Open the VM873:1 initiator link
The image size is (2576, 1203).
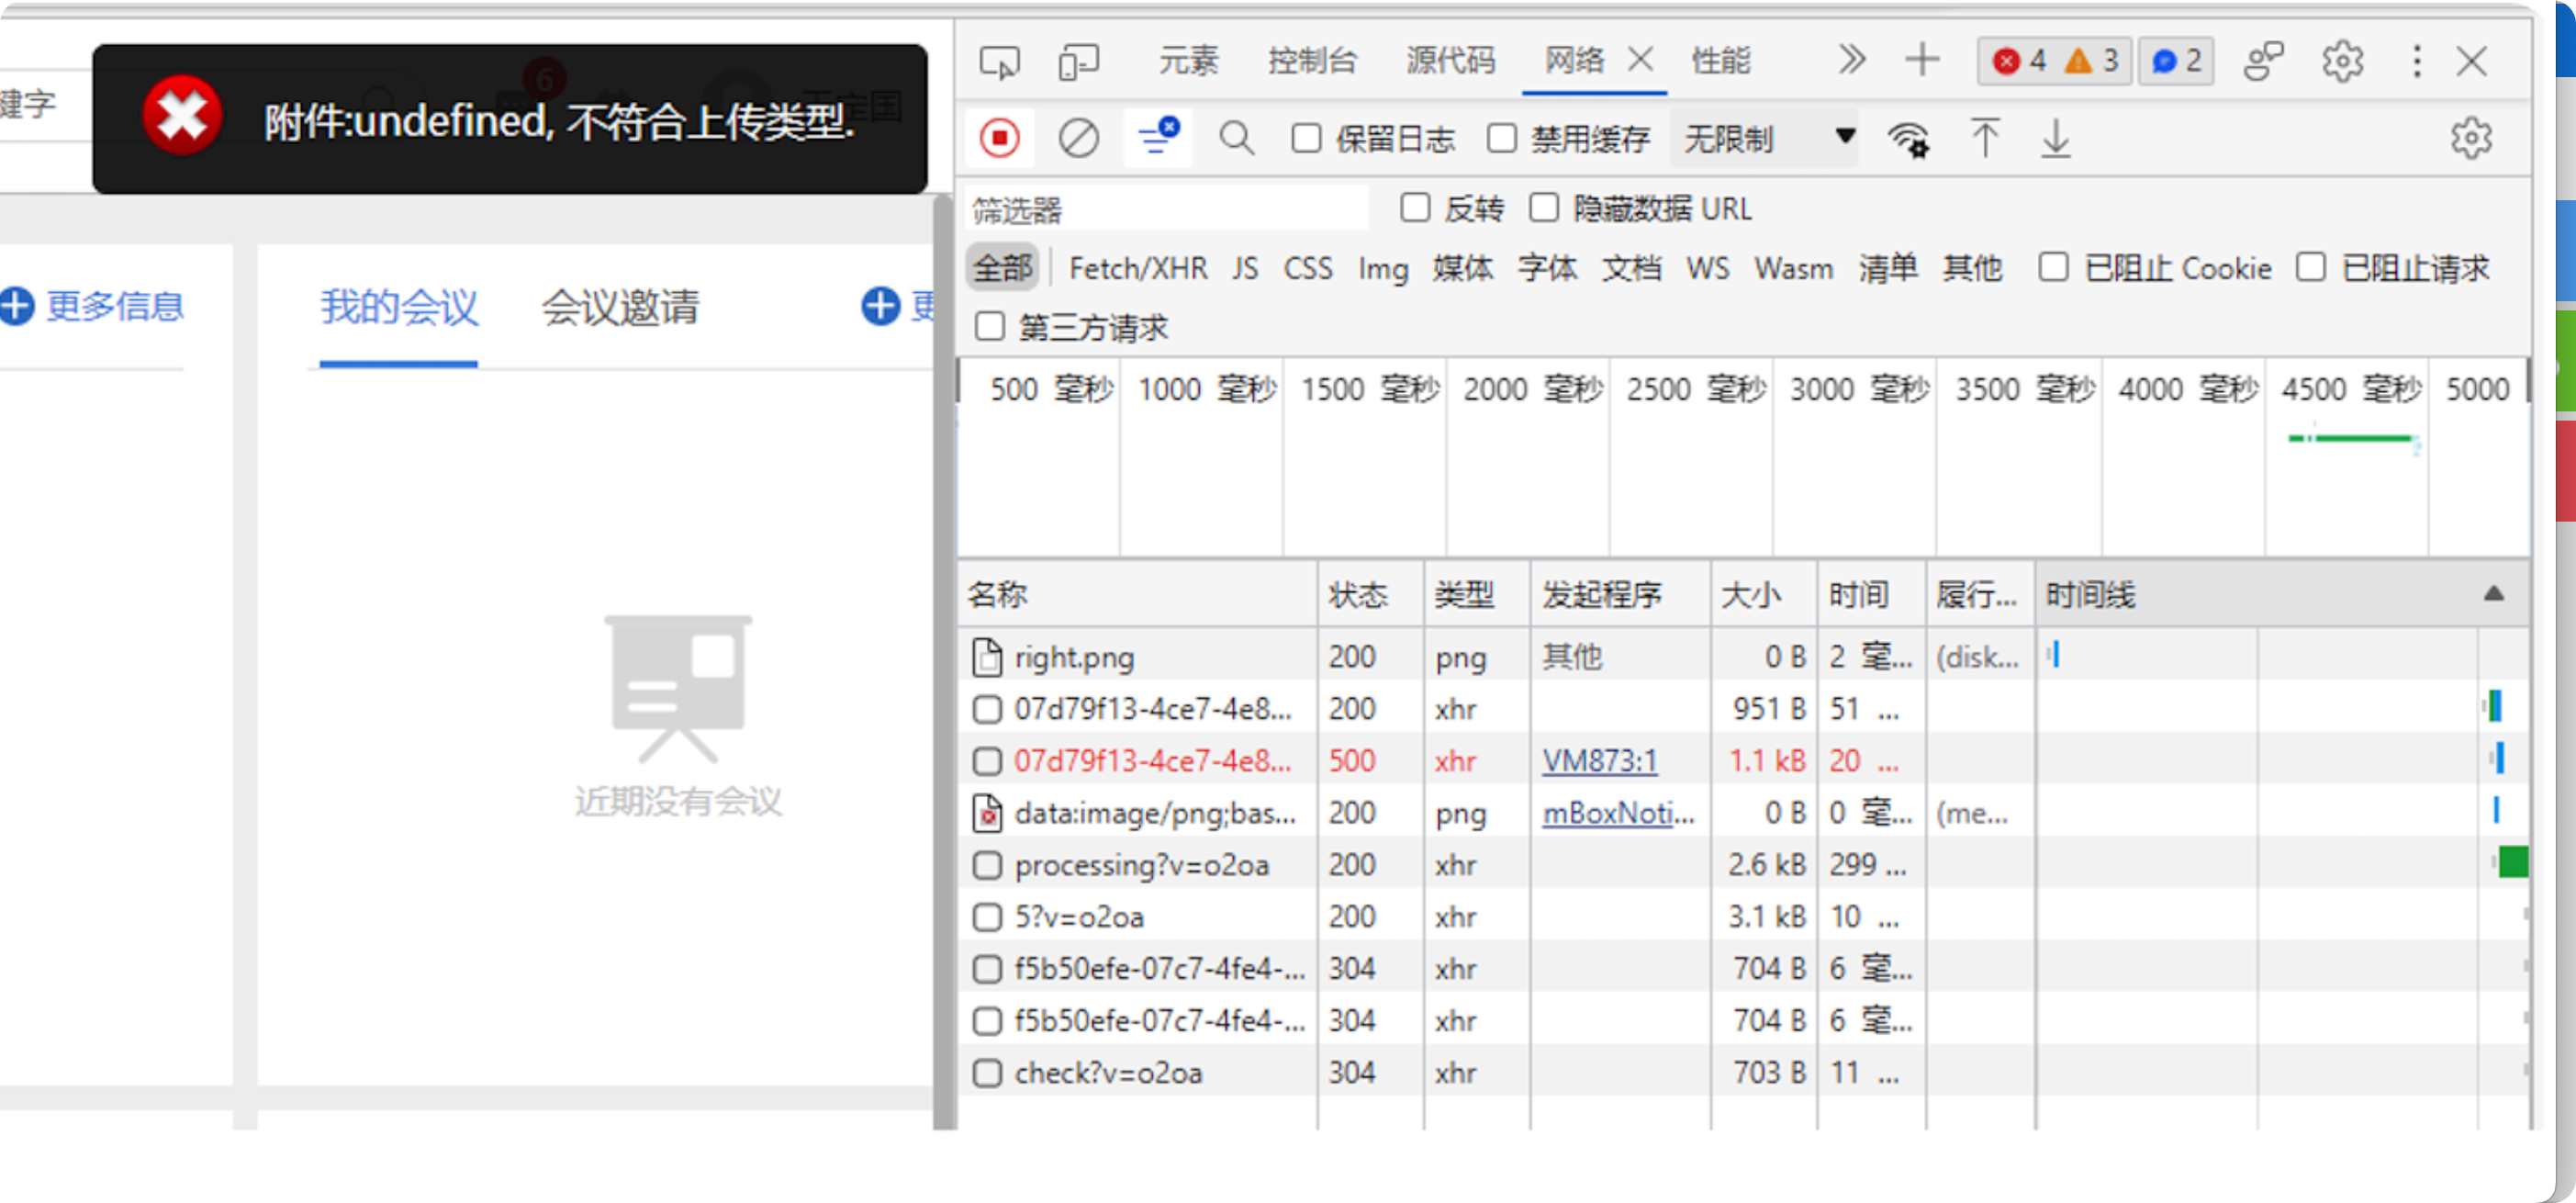(1599, 761)
